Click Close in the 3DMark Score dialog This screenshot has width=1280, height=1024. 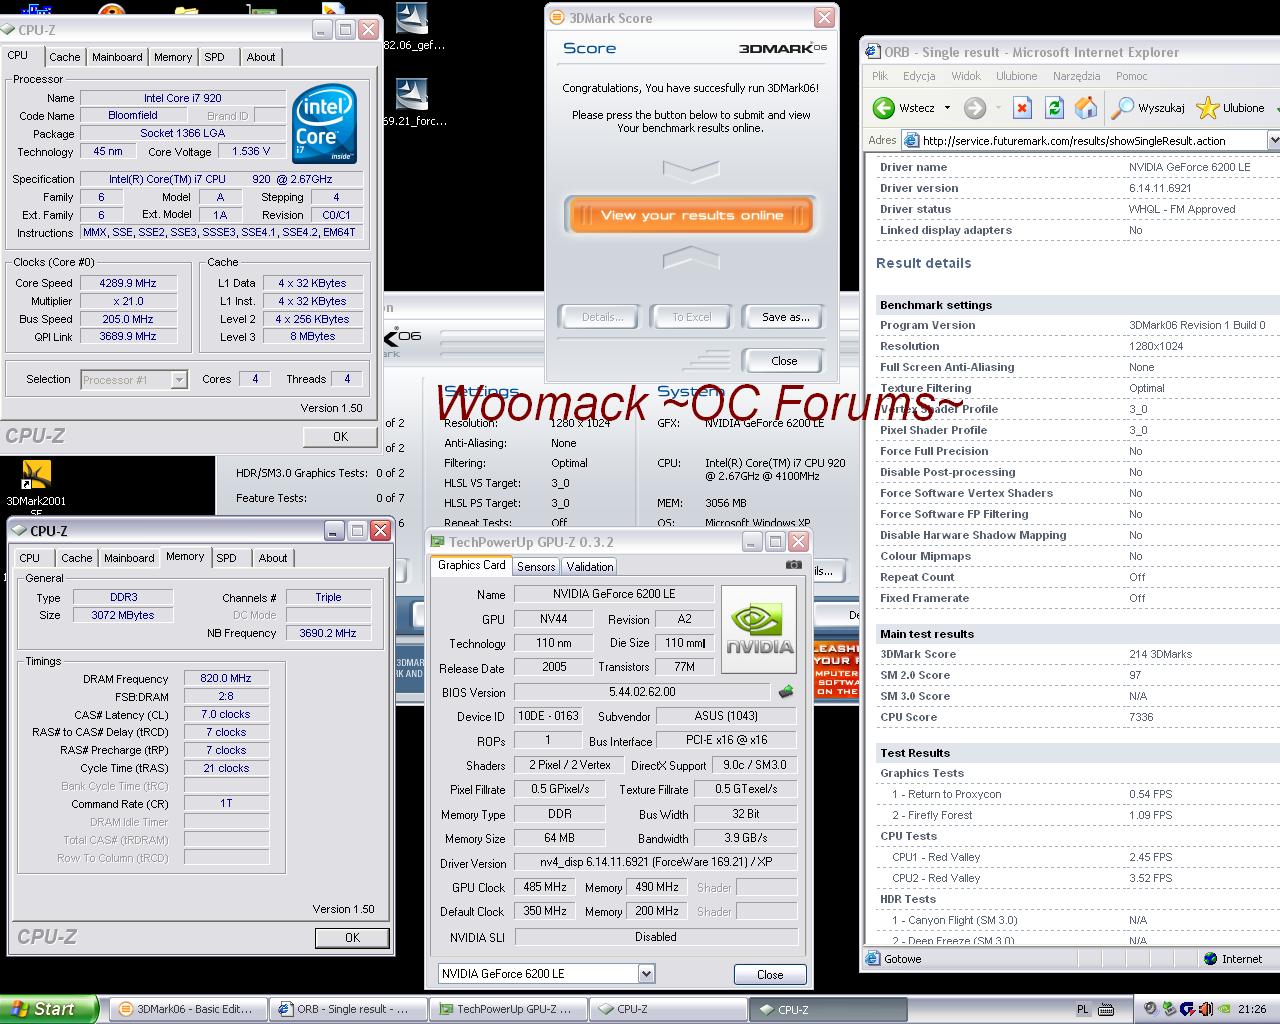coord(784,361)
